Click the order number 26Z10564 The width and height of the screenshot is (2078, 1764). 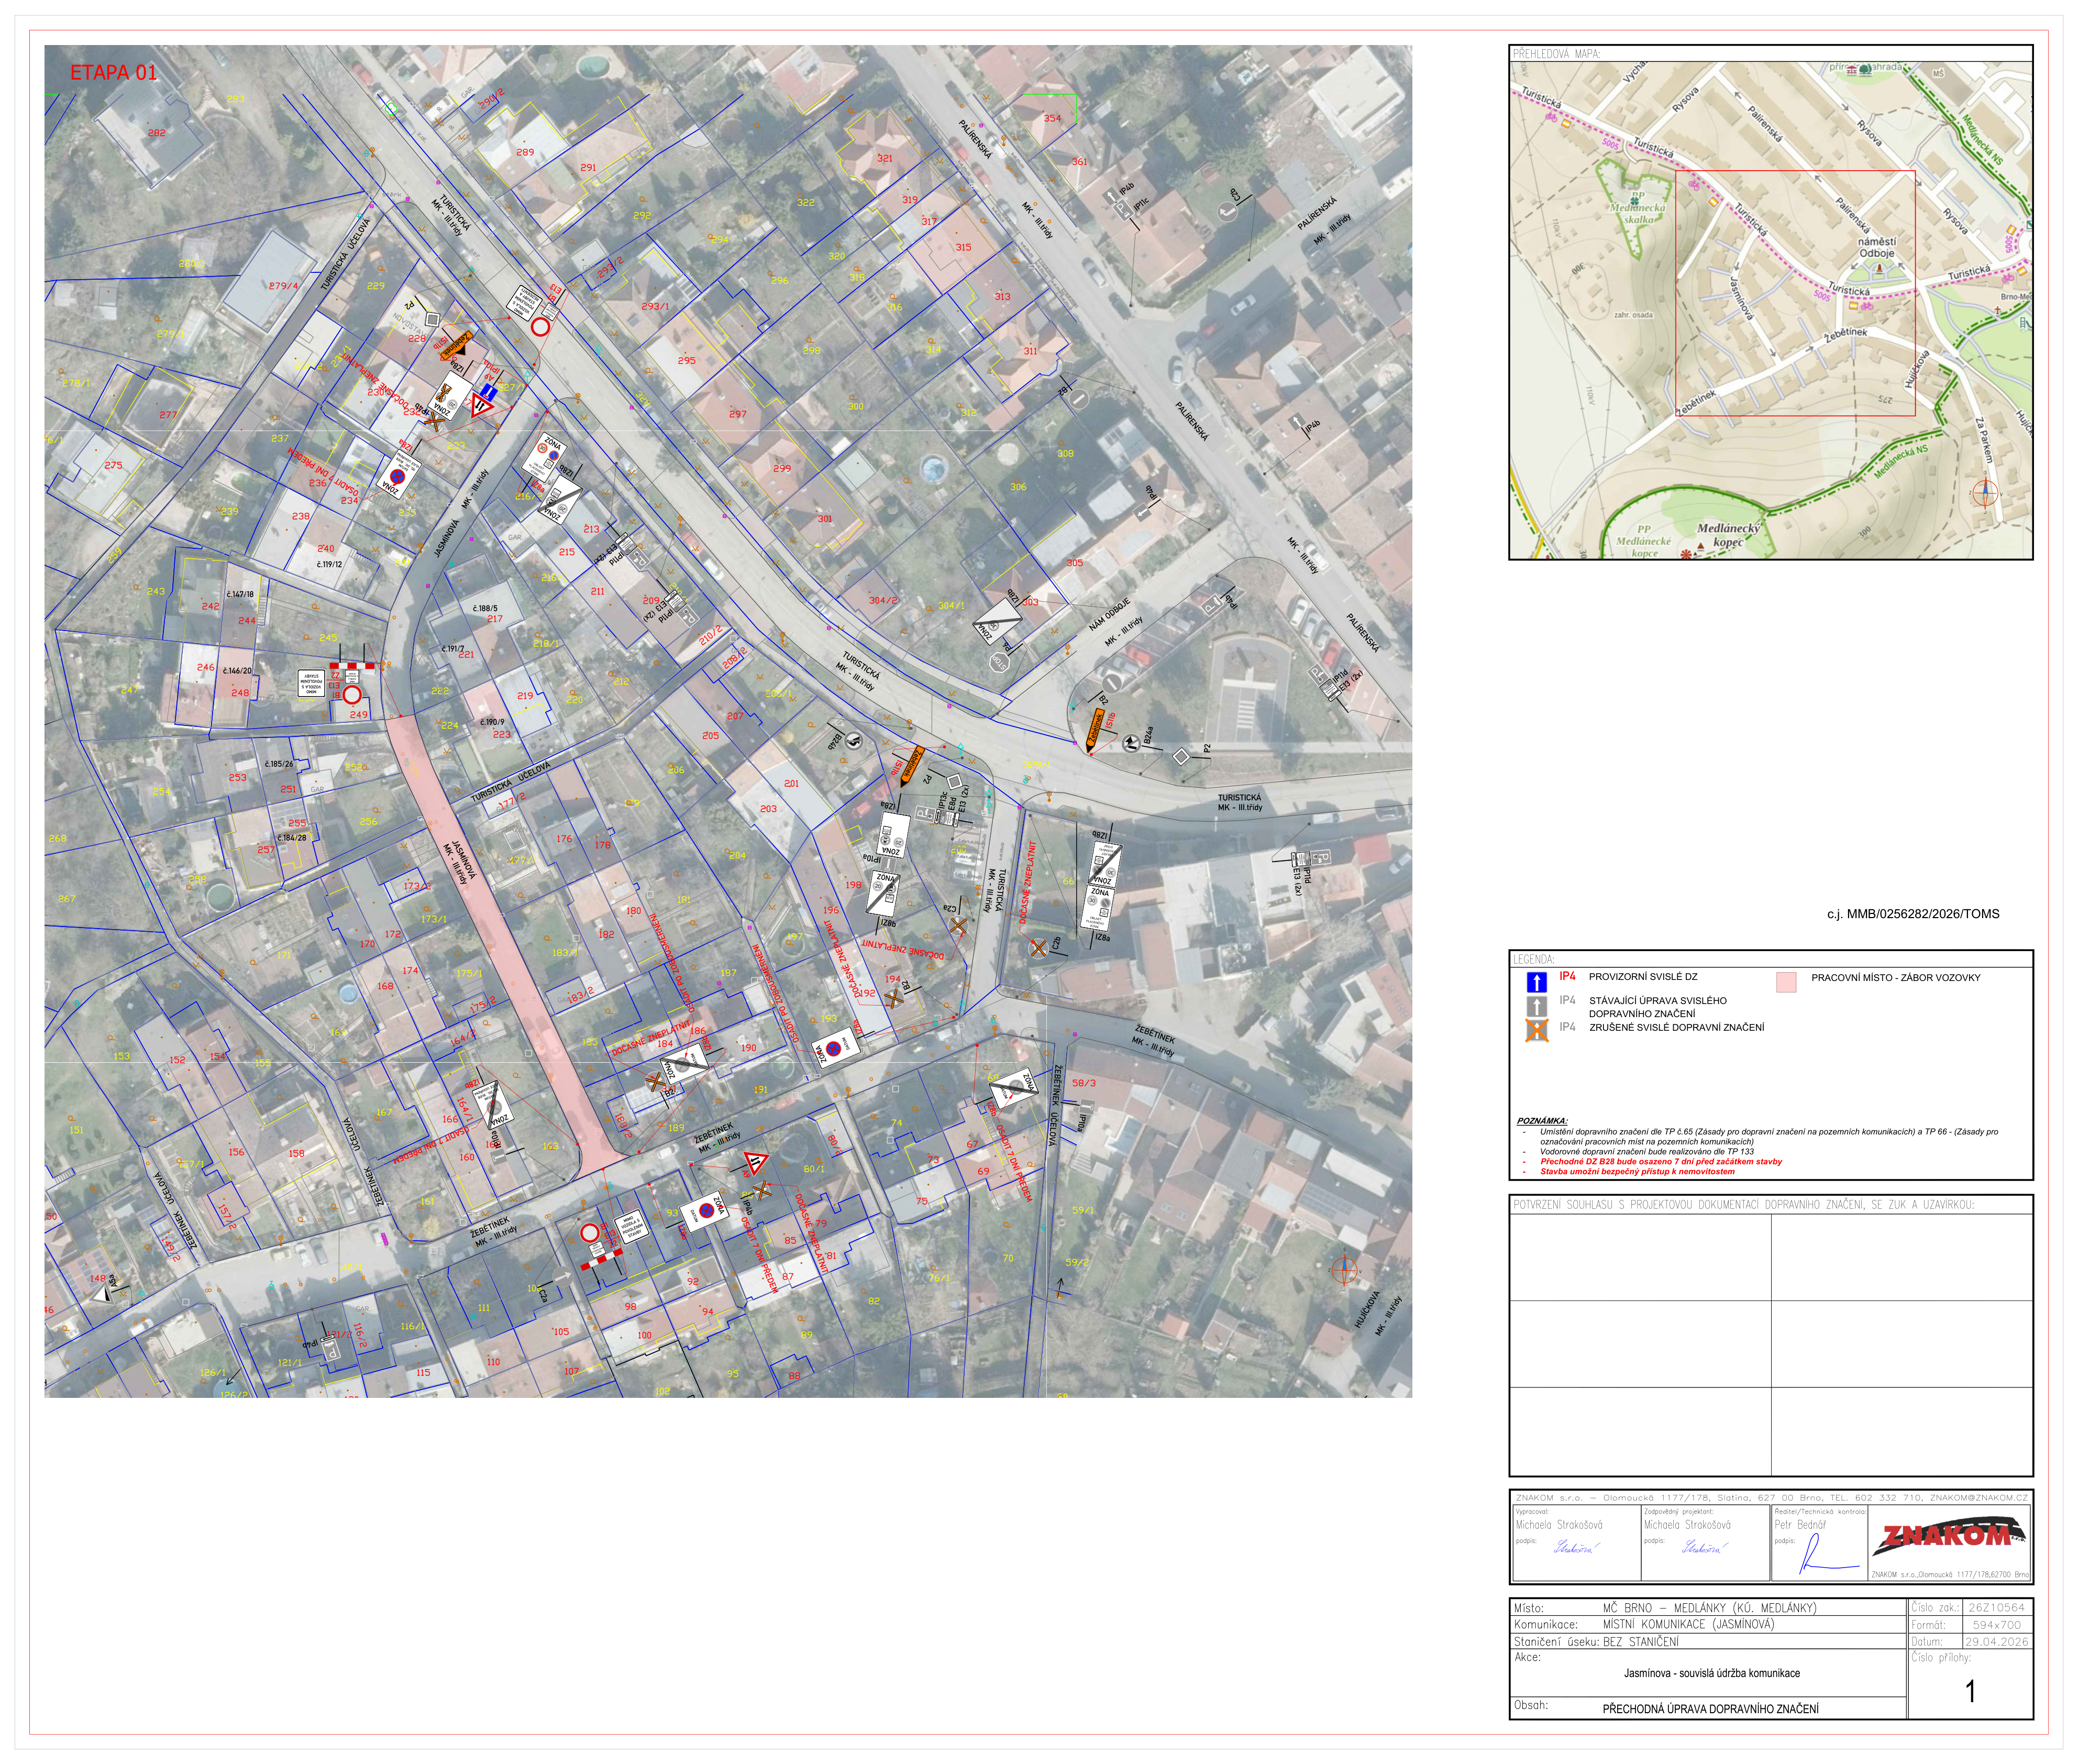(x=1996, y=1608)
